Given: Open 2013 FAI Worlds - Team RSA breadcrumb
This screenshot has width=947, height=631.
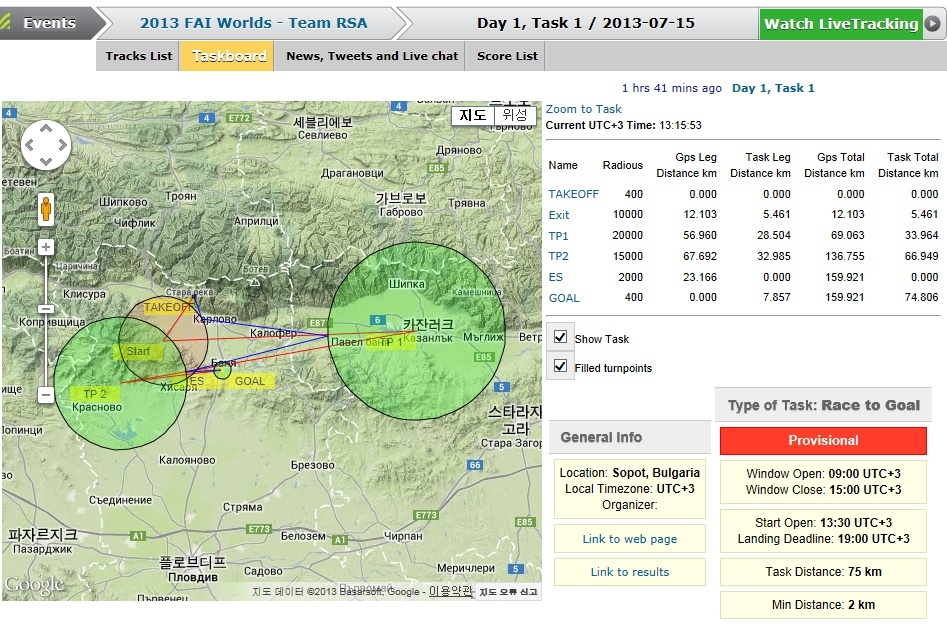Looking at the screenshot, I should coord(254,23).
